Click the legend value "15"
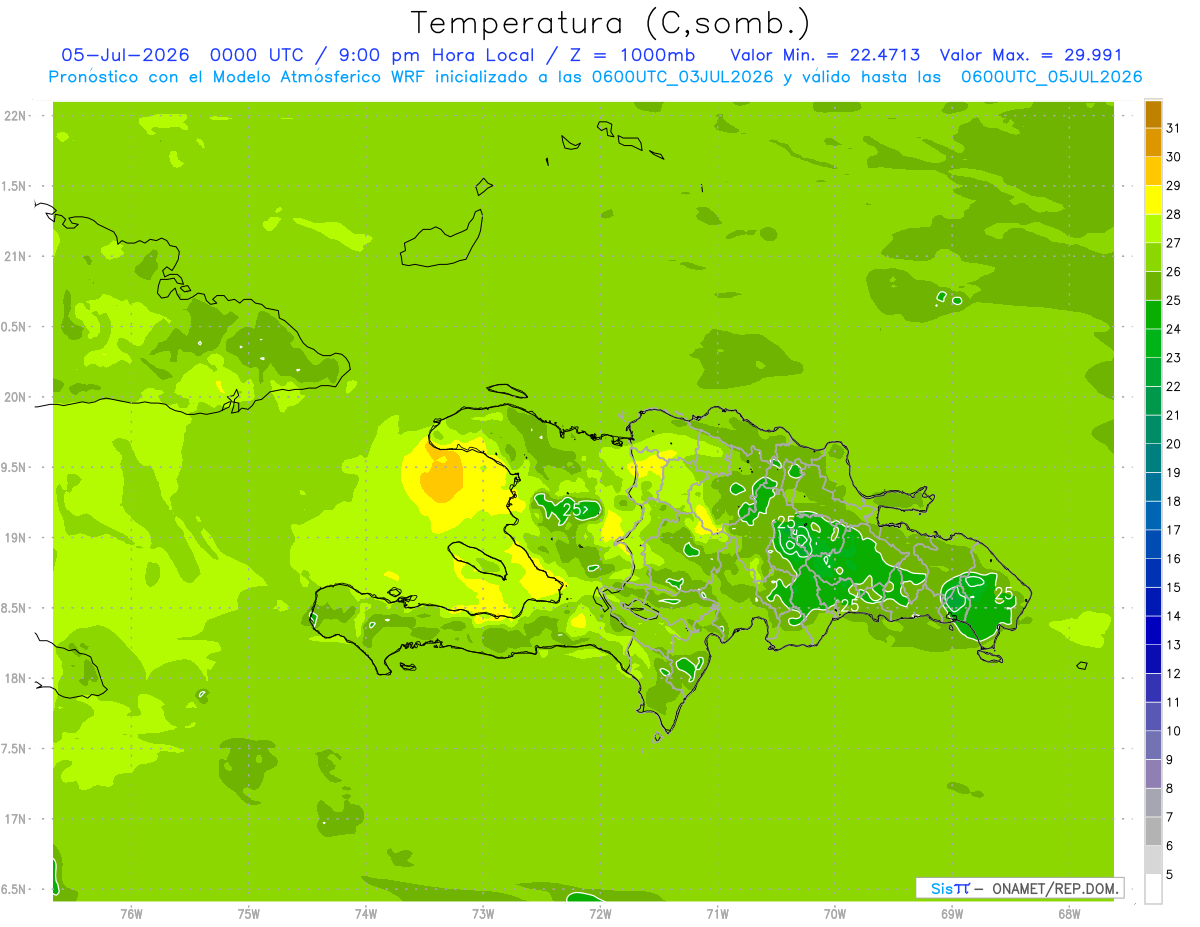 click(1174, 587)
